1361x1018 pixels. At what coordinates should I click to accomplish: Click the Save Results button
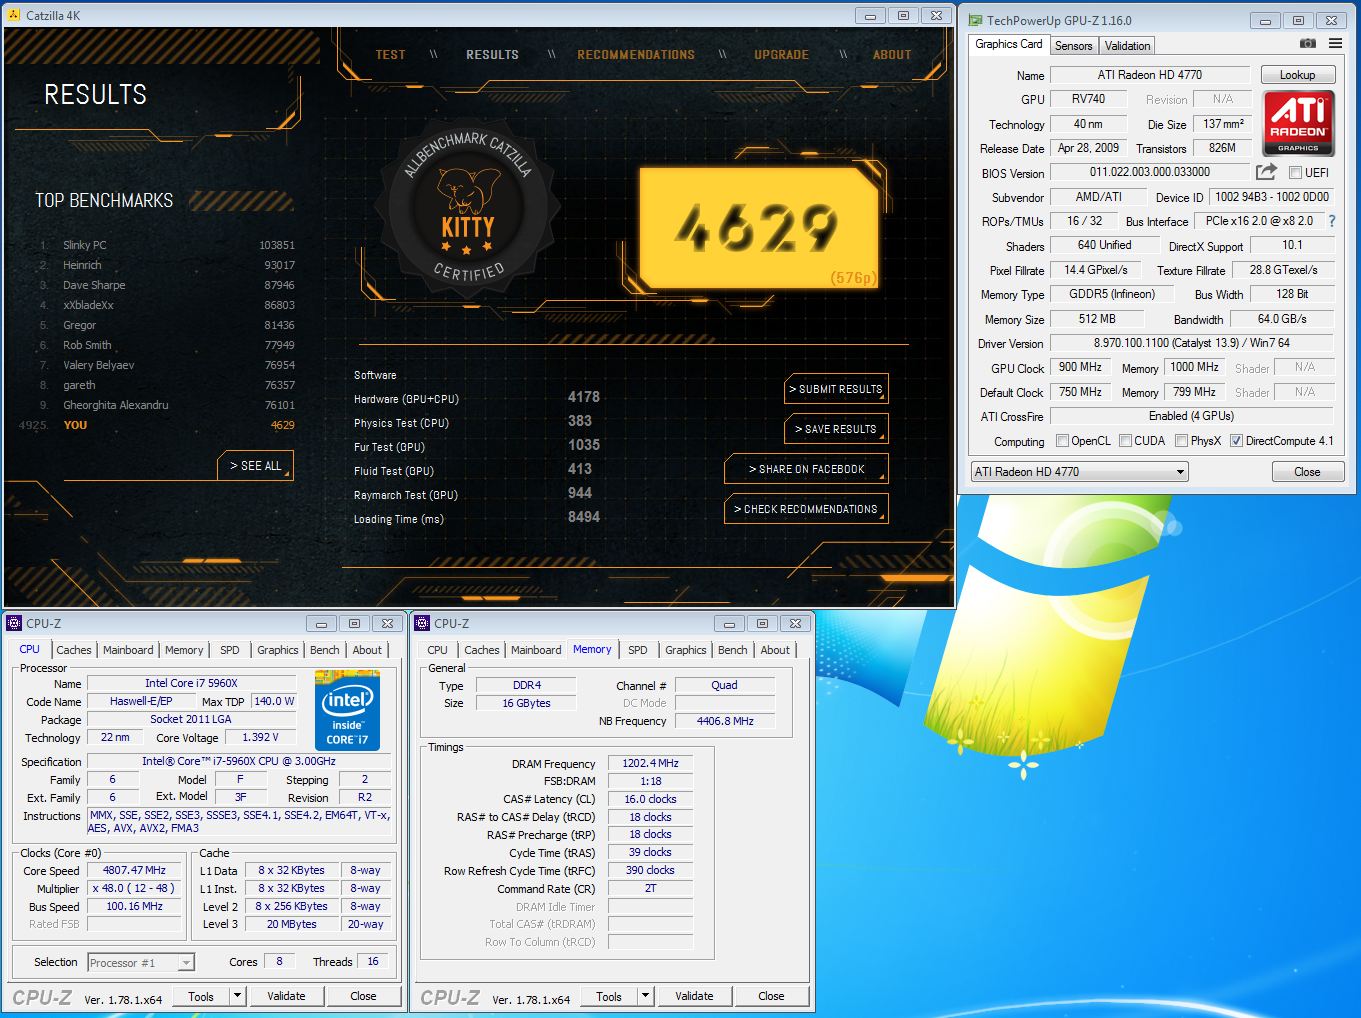point(836,429)
